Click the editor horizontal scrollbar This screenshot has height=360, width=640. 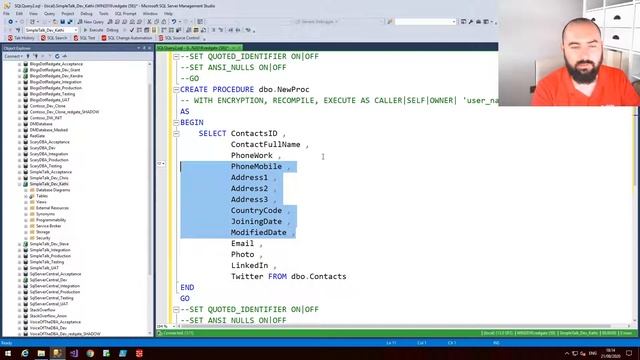click(396, 326)
